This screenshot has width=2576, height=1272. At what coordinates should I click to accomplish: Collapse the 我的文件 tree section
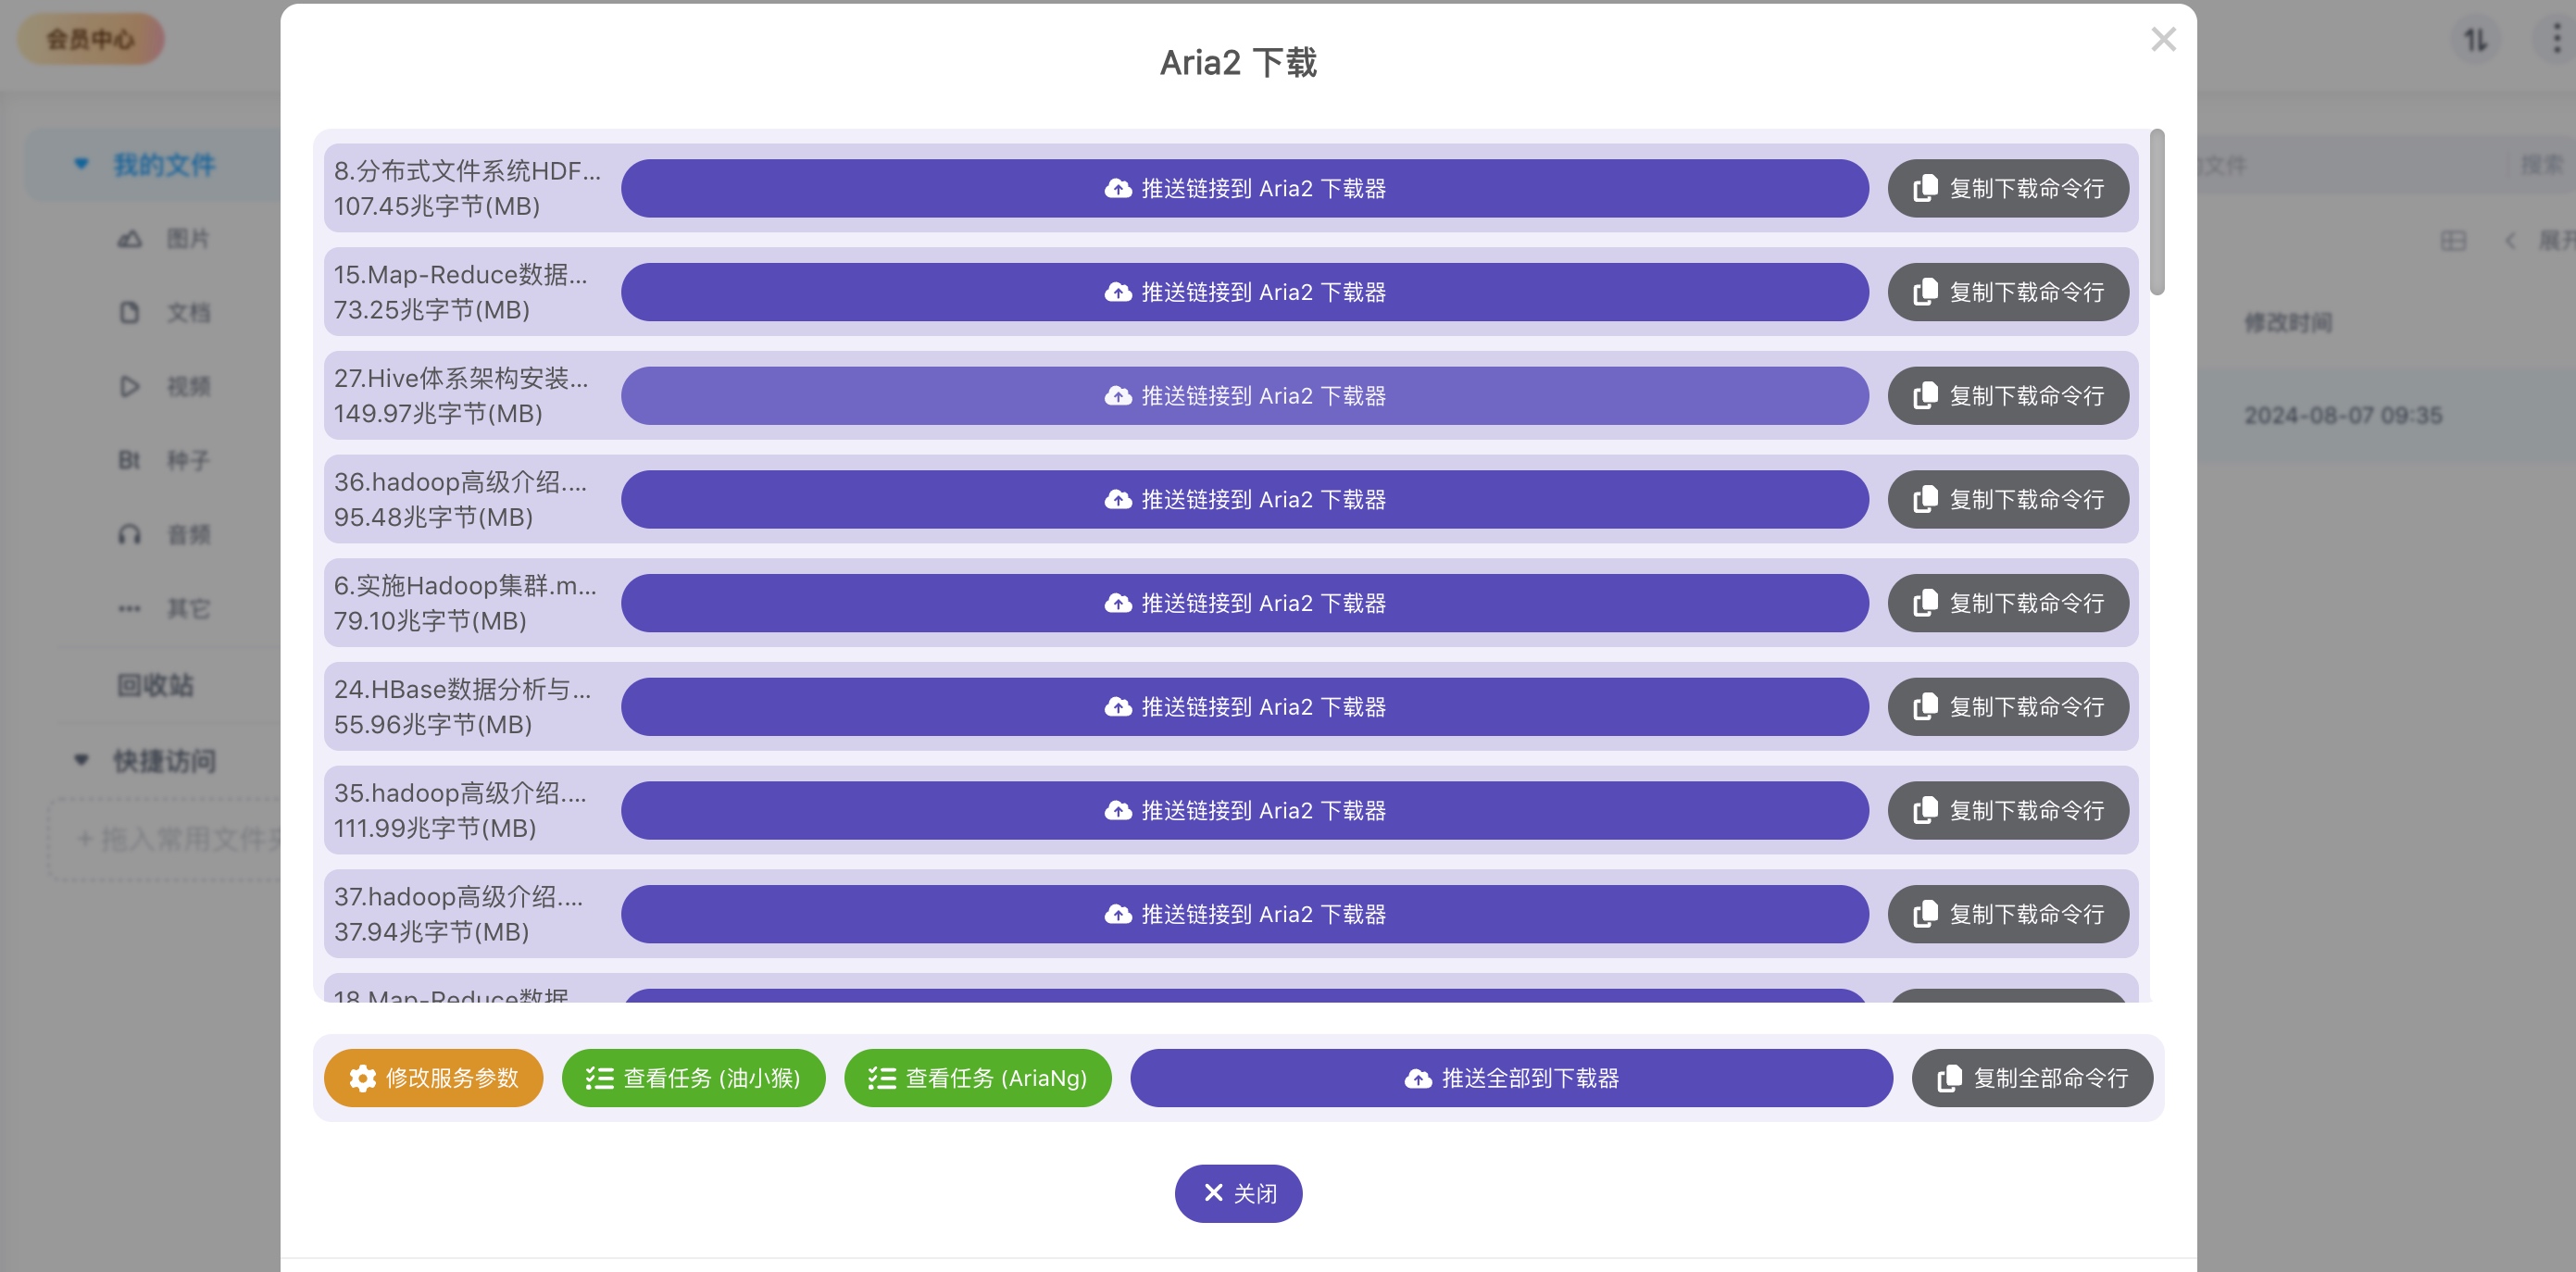[81, 164]
